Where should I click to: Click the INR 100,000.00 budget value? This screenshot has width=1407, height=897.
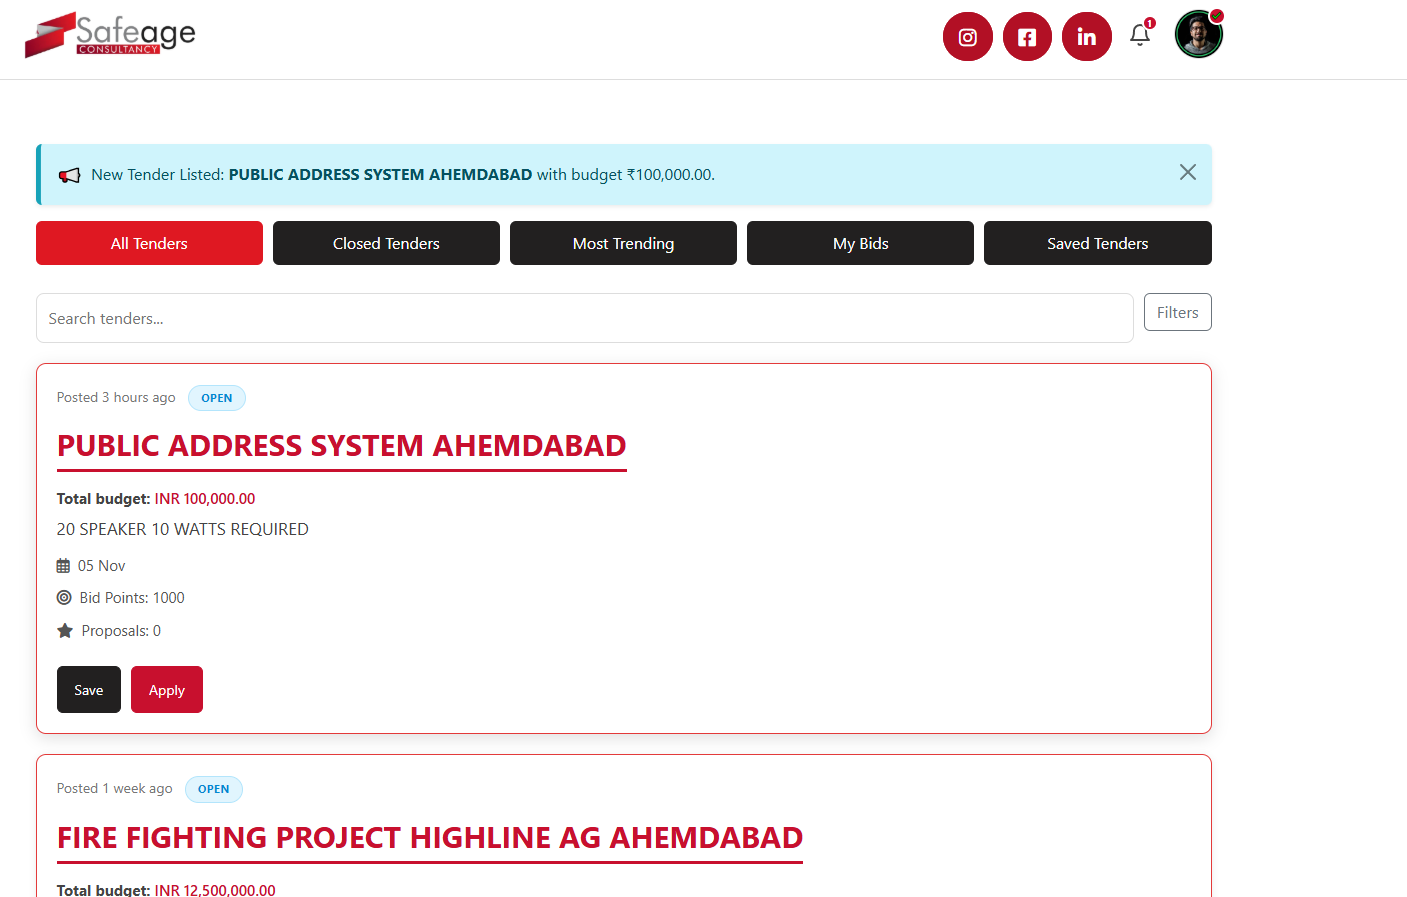205,499
